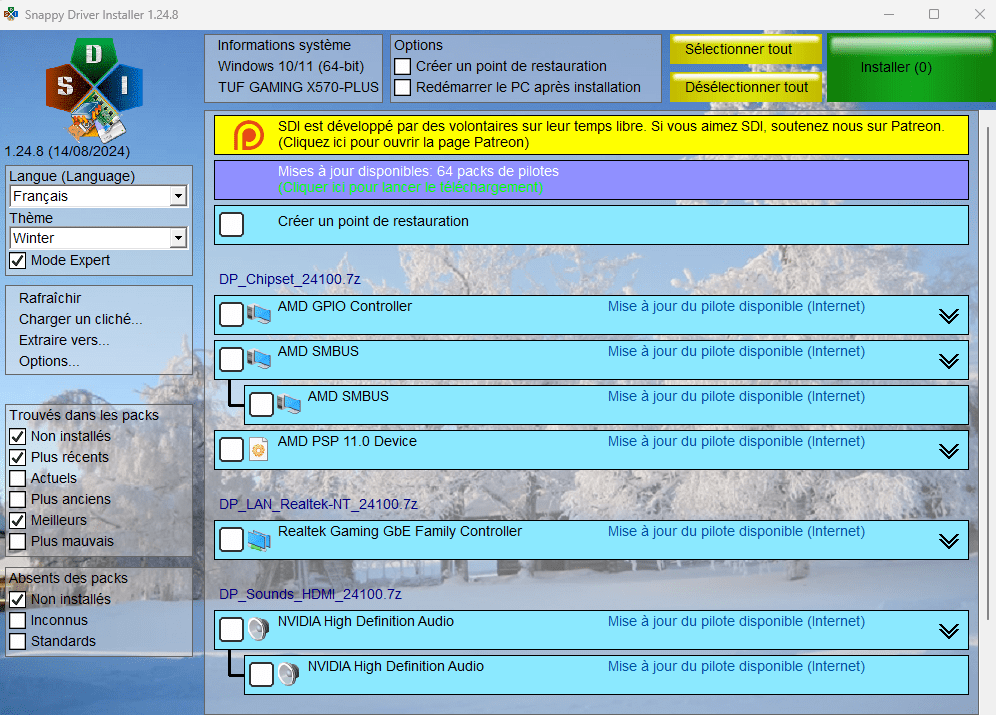Image resolution: width=996 pixels, height=715 pixels.
Task: Click the Patreon icon in yellow banner
Action: click(x=248, y=135)
